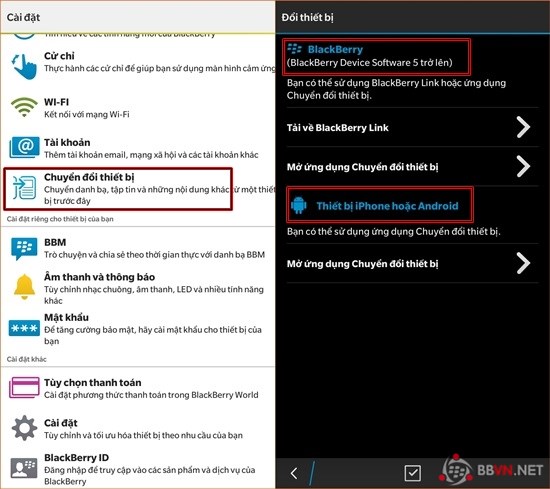Tap the green Wi-Fi signal icon
The height and width of the screenshot is (489, 550).
click(24, 107)
